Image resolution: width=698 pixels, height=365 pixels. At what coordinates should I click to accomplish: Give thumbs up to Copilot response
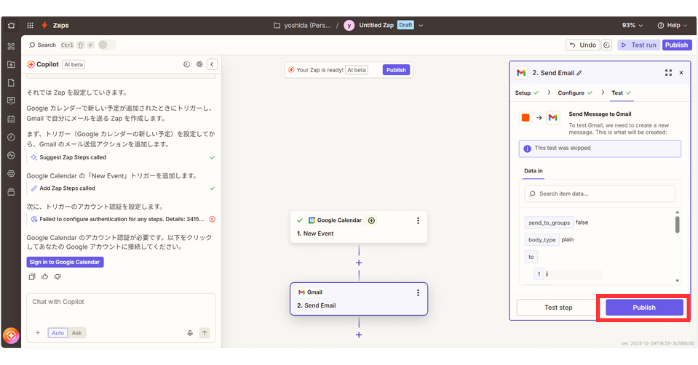click(45, 277)
